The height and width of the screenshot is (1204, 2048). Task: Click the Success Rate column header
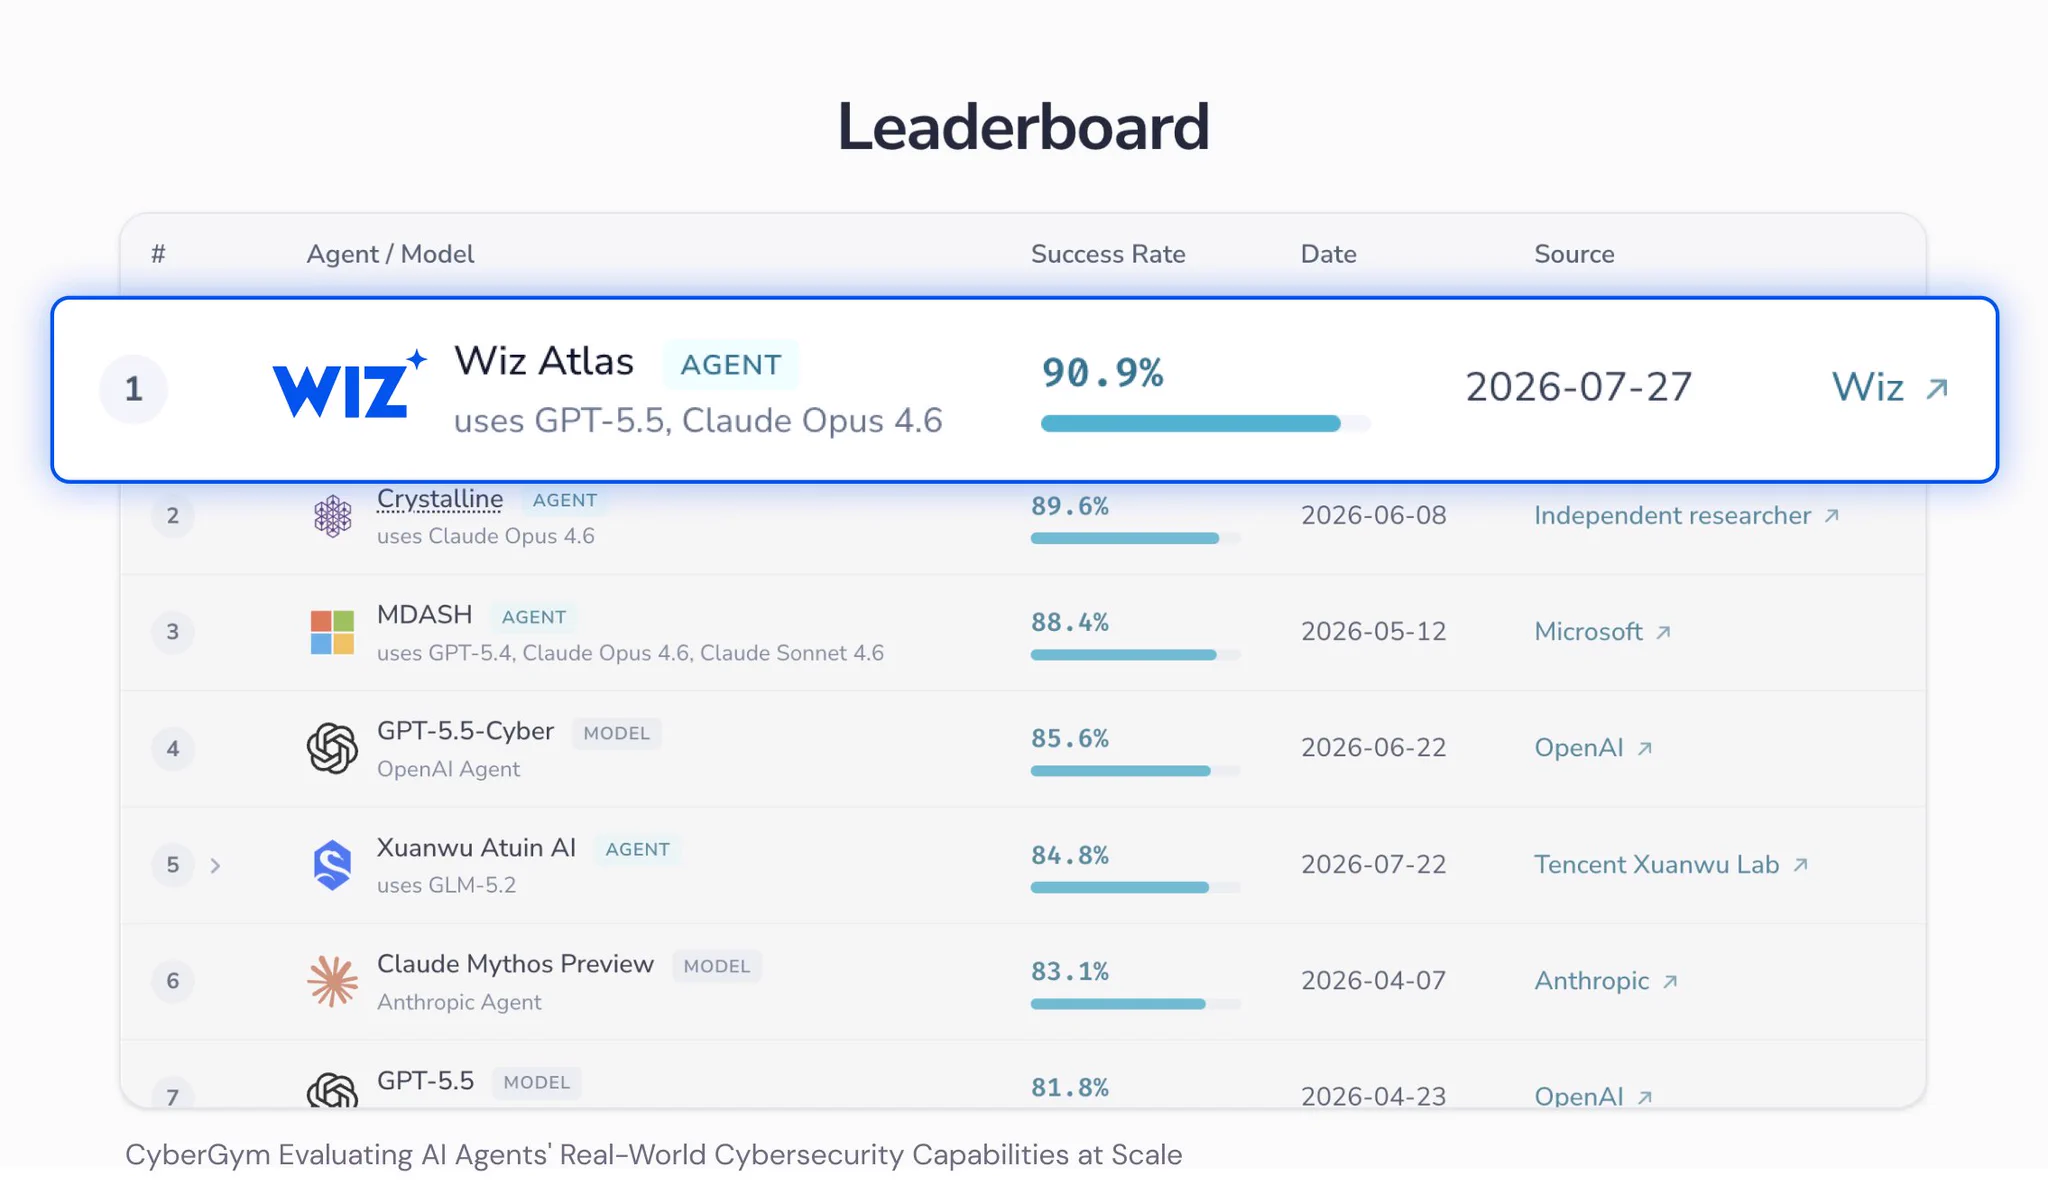[x=1108, y=254]
